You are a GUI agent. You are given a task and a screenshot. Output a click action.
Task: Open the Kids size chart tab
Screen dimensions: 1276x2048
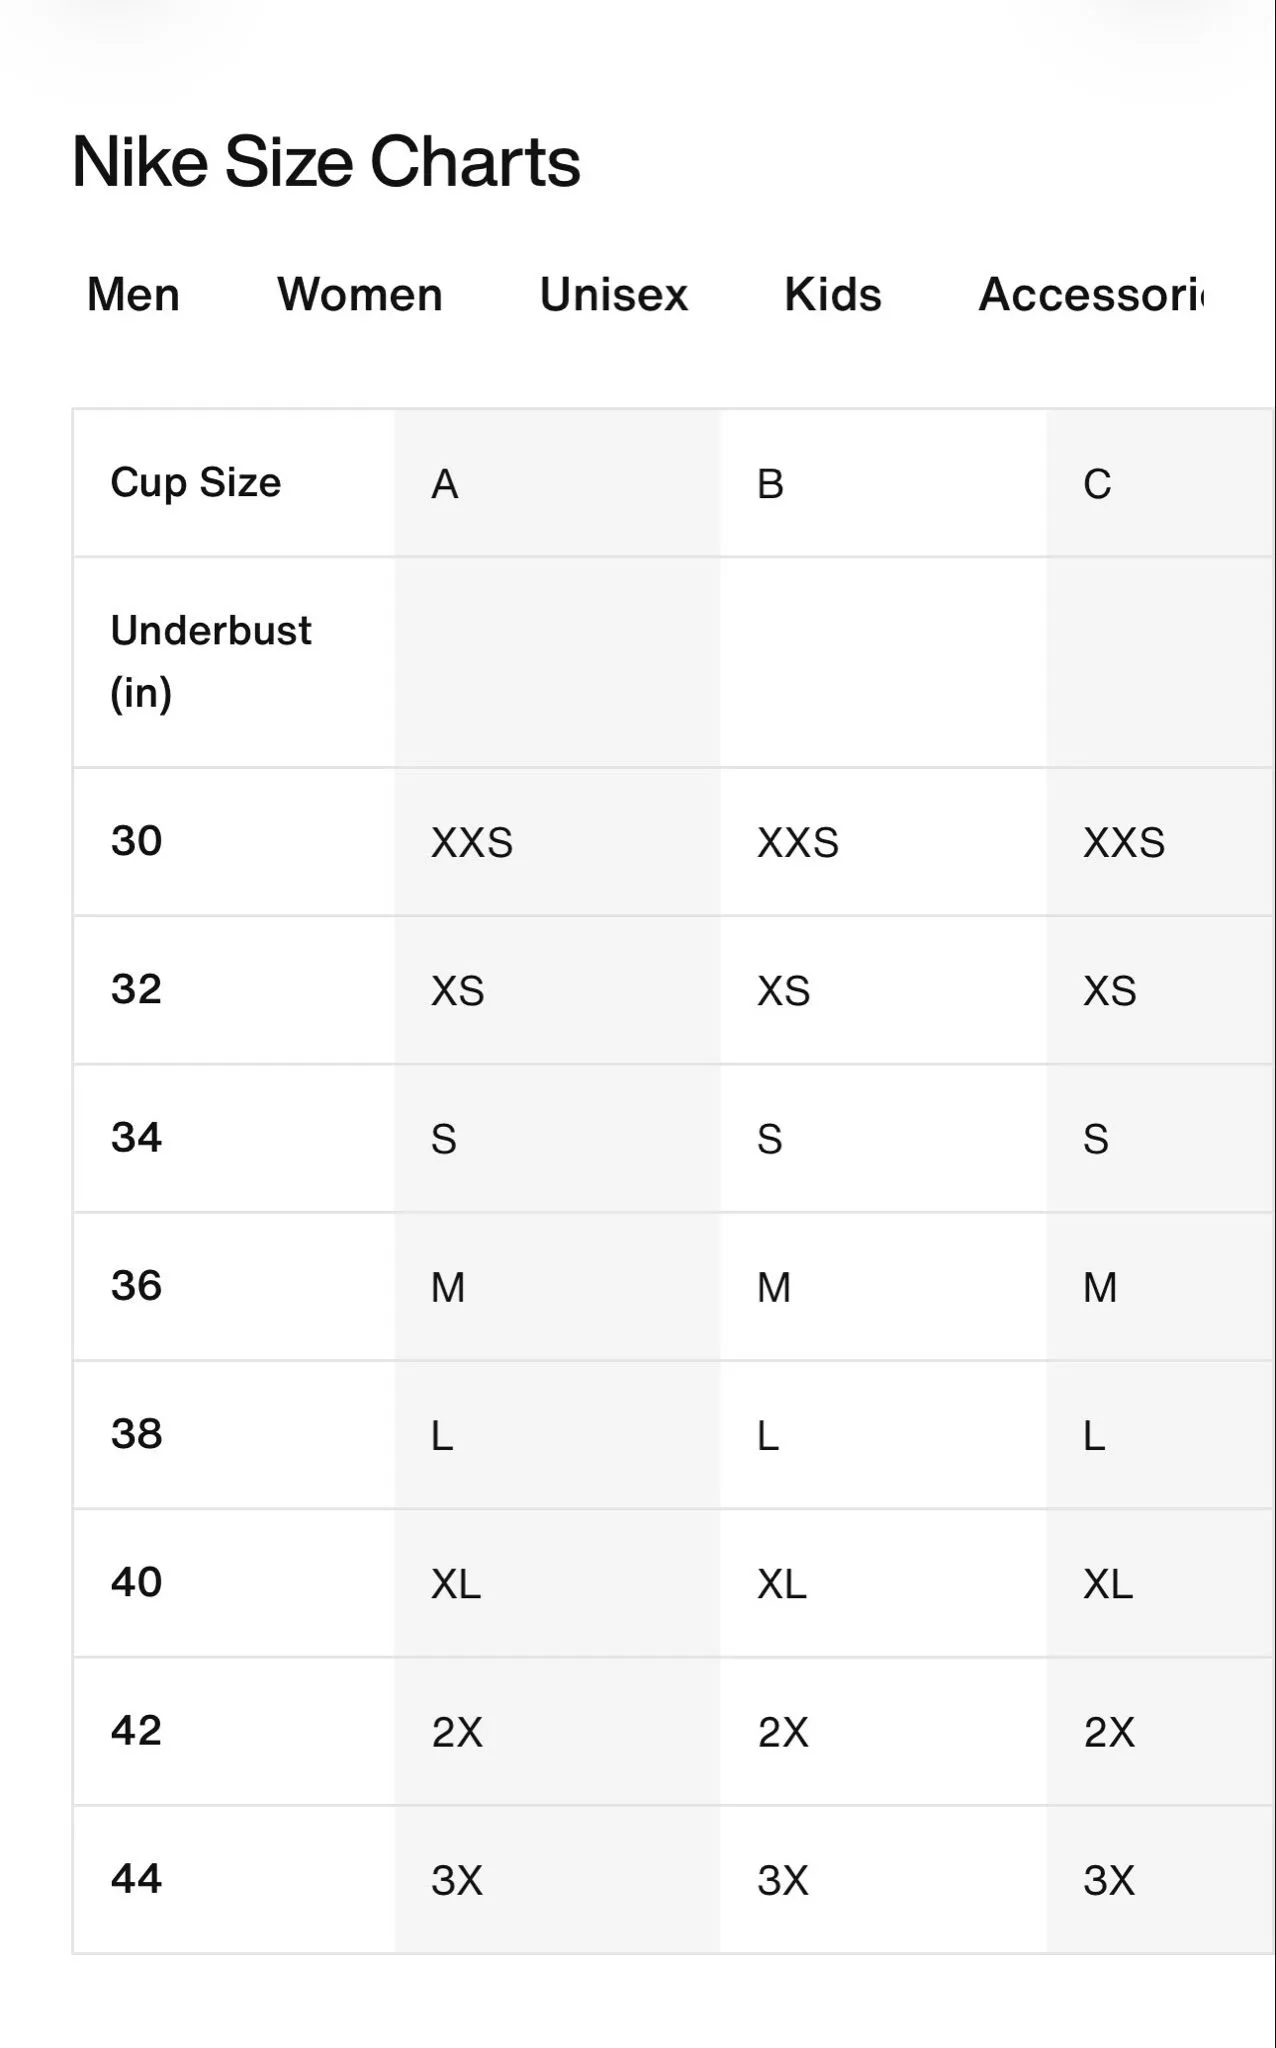833,295
